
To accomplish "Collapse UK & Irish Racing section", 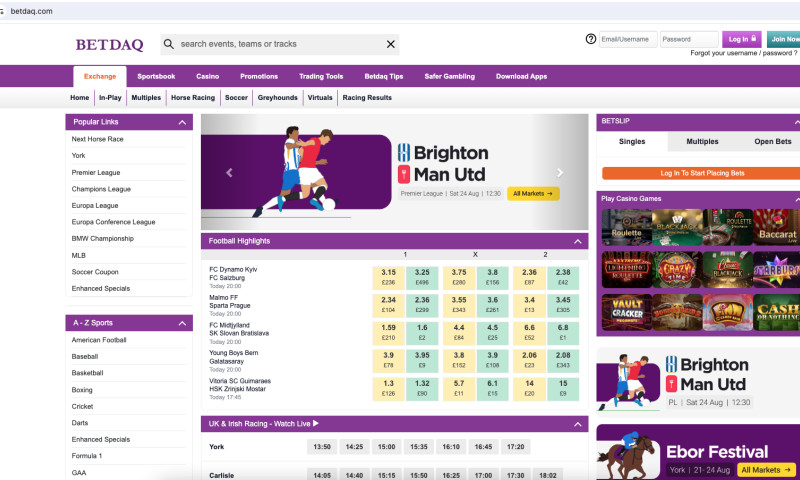I will coord(577,424).
